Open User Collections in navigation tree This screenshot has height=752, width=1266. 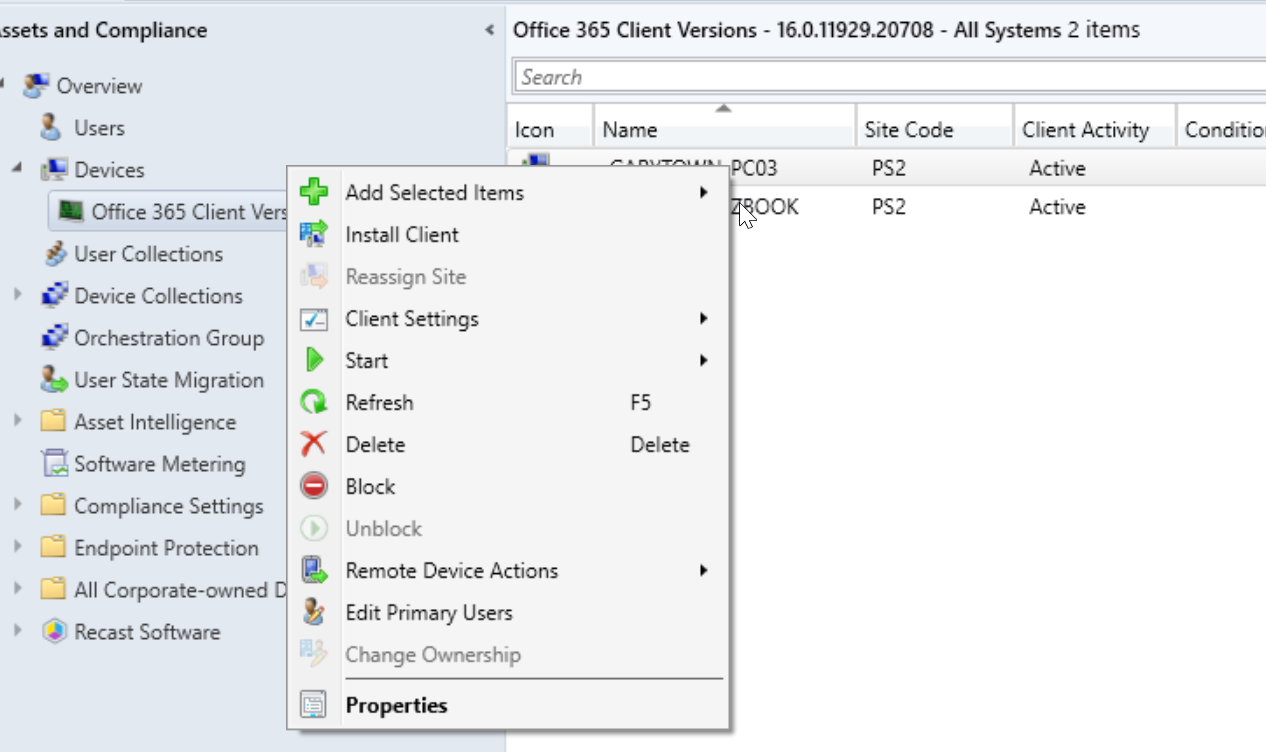point(148,254)
